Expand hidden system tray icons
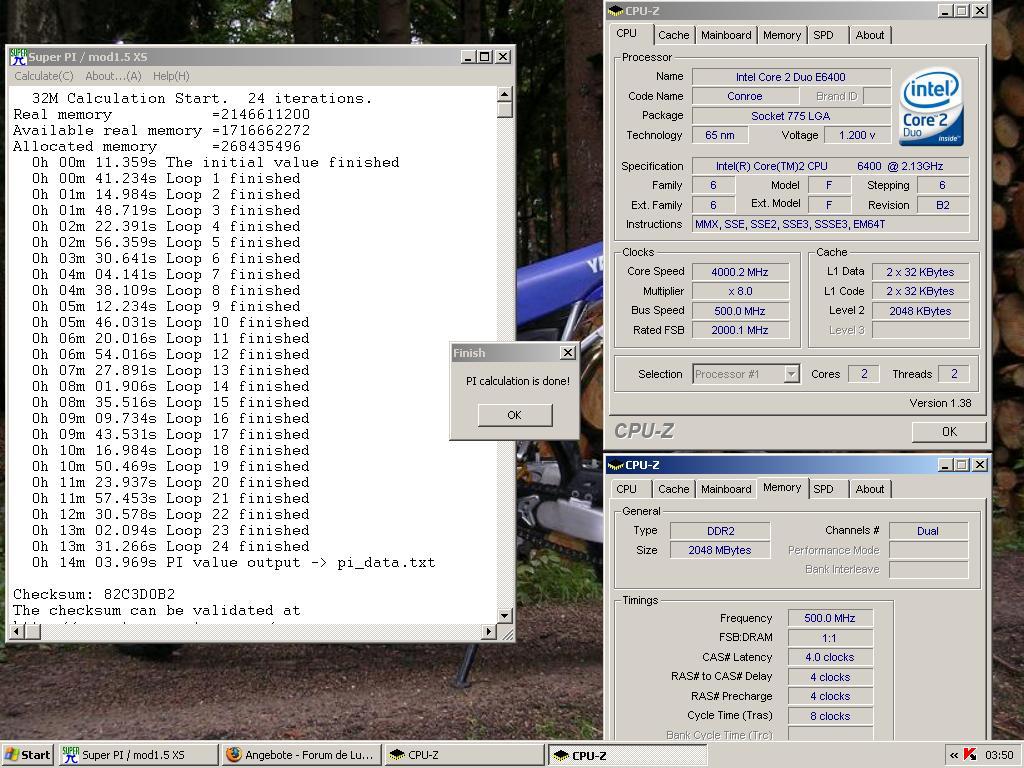Screen dimensions: 1024x768 point(954,756)
